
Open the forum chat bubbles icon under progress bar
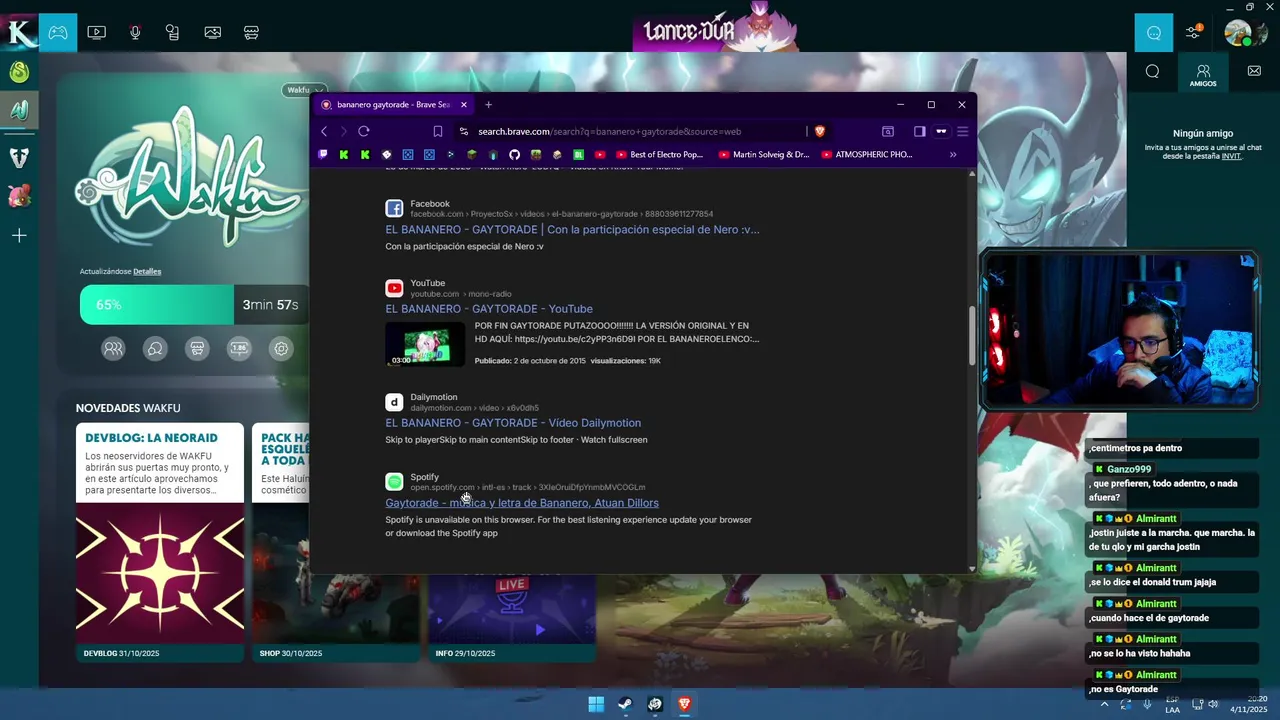click(x=155, y=349)
